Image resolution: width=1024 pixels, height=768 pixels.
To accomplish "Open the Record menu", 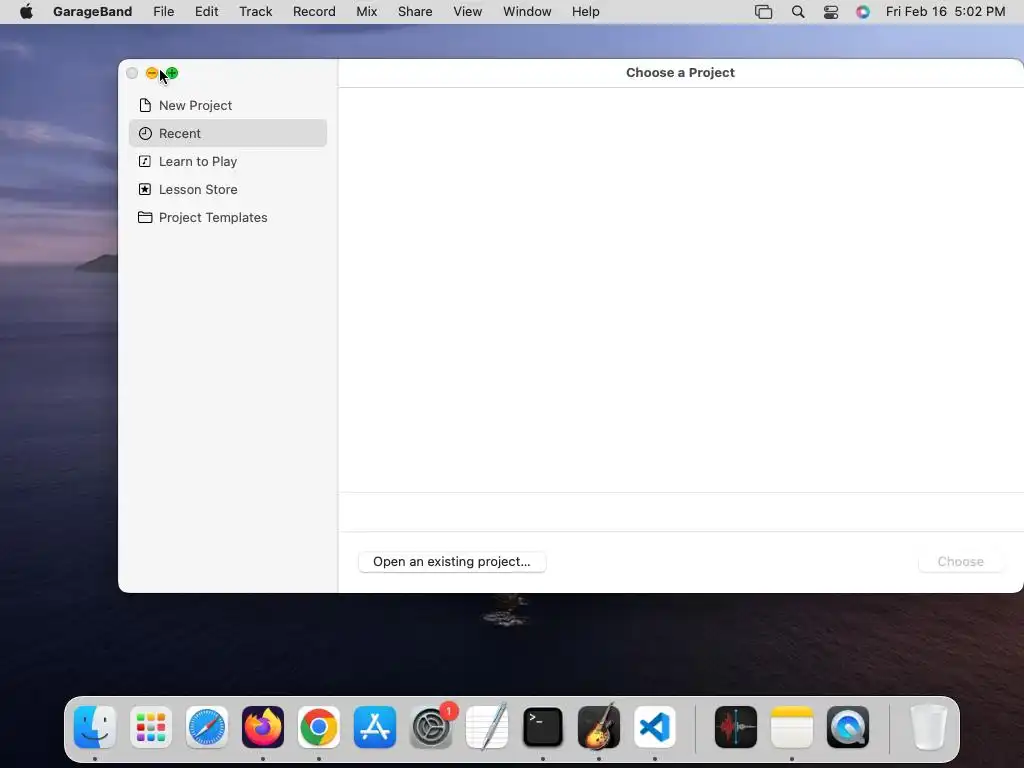I will coord(314,12).
